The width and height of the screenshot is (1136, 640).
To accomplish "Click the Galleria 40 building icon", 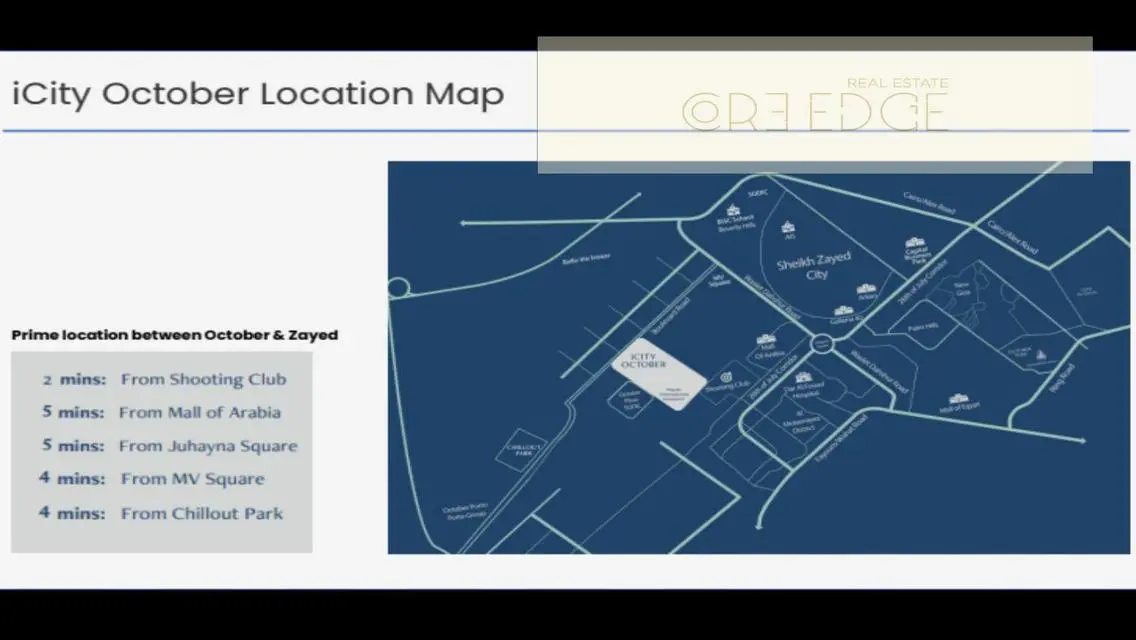I will click(843, 310).
